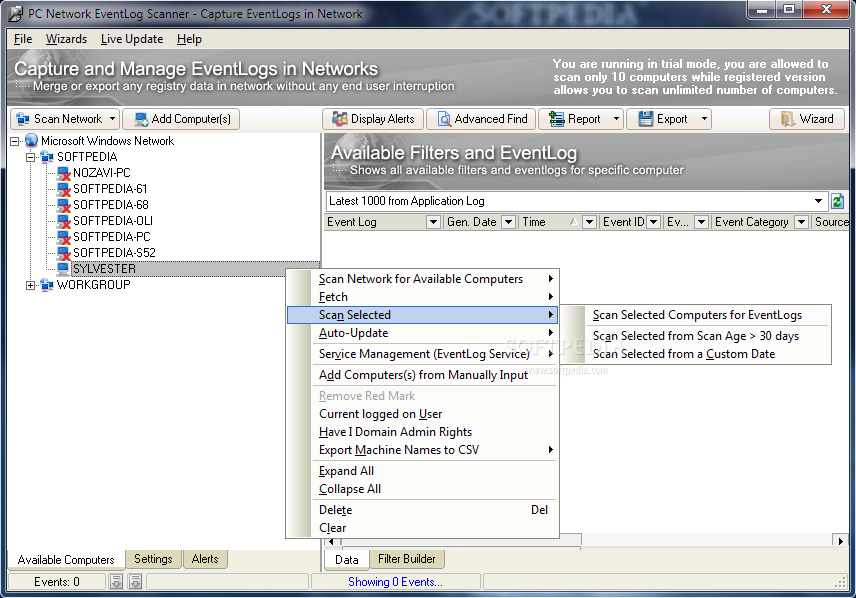Open the Help menu
This screenshot has height=598, width=856.
(189, 39)
